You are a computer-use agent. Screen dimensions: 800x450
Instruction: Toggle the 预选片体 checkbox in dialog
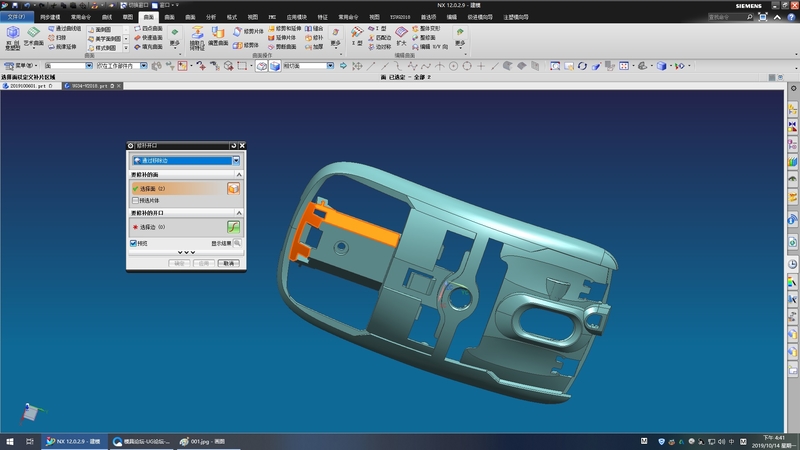(x=135, y=201)
